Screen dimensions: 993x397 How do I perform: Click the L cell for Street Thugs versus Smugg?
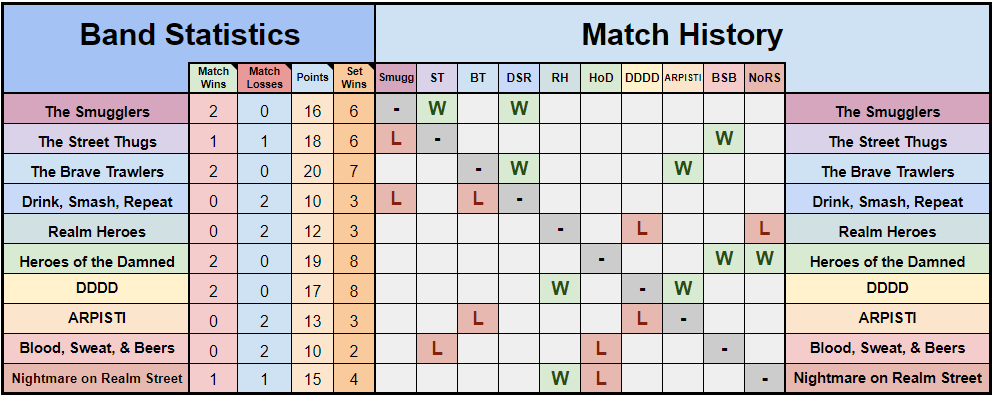tap(396, 139)
